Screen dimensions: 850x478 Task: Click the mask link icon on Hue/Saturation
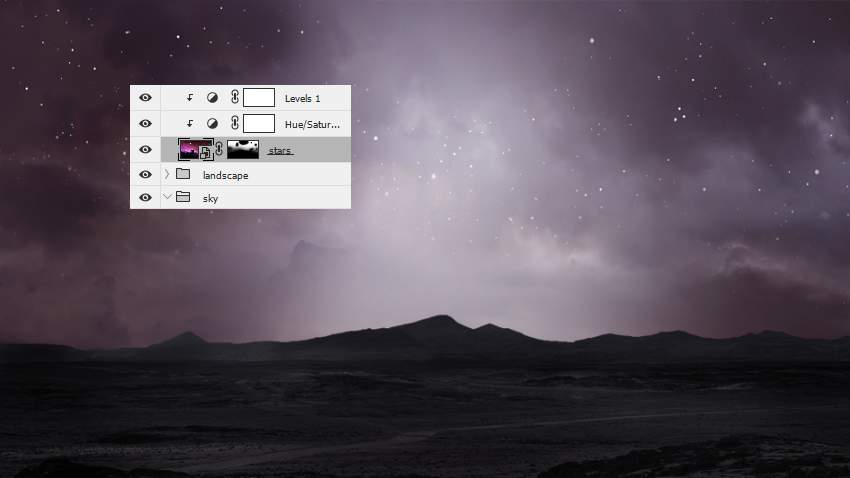coord(235,123)
